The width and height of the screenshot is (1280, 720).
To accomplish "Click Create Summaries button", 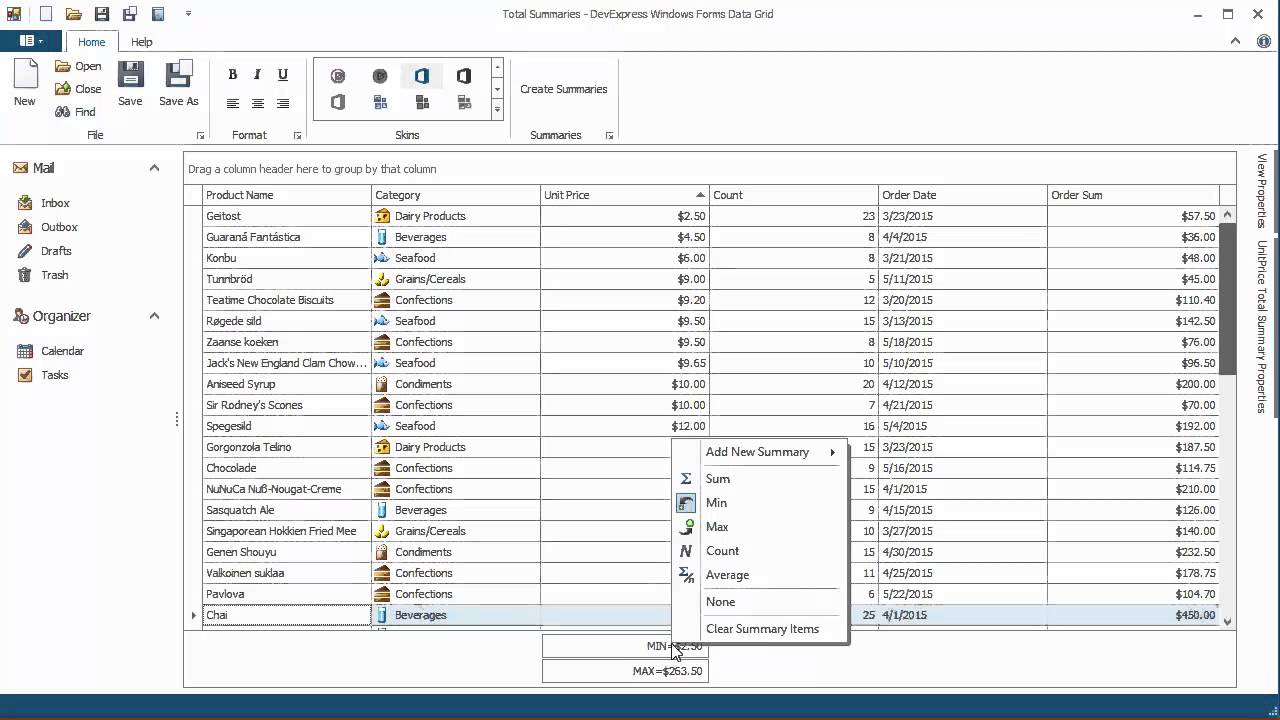I will point(564,89).
